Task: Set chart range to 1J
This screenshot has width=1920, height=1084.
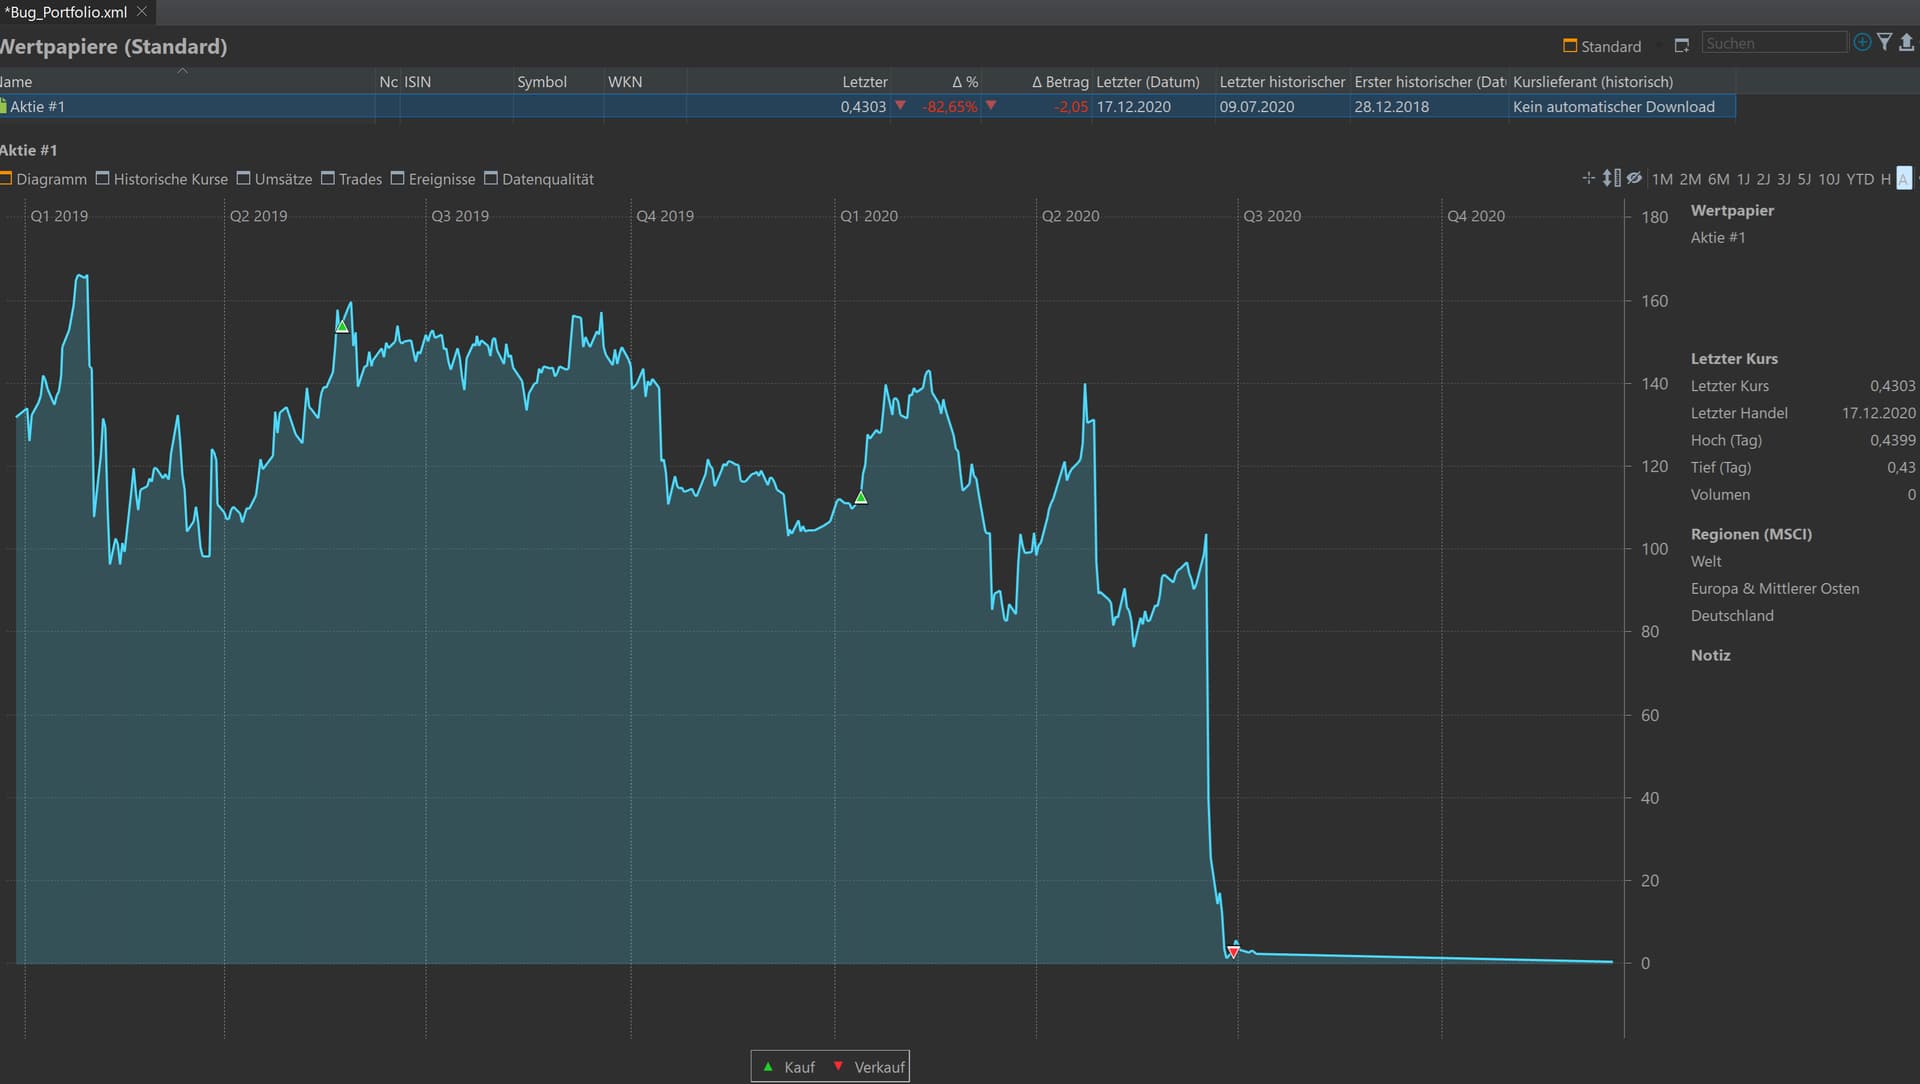Action: (x=1743, y=179)
